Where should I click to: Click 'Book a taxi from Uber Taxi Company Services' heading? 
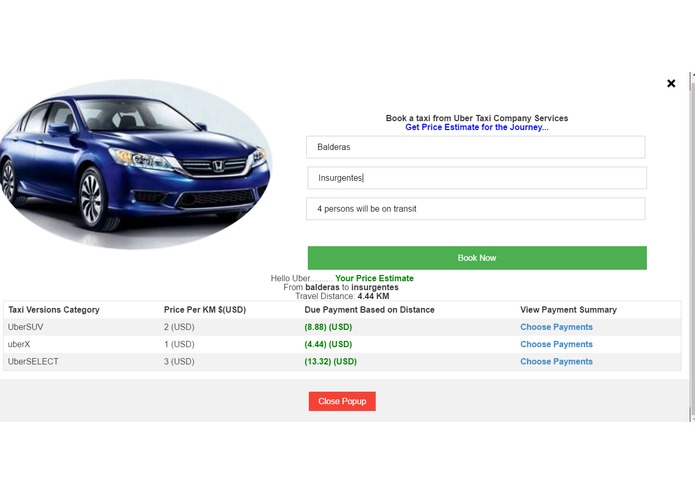point(477,118)
